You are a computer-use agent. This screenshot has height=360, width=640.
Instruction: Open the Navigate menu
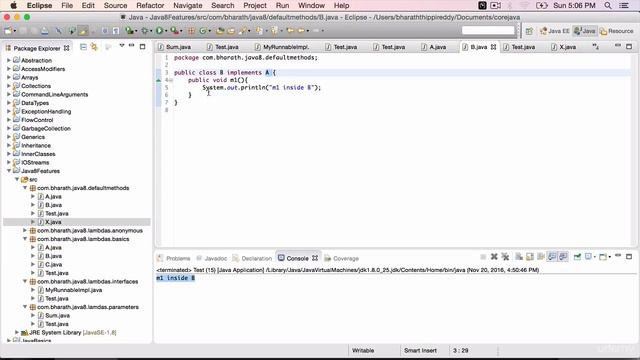[187, 5]
